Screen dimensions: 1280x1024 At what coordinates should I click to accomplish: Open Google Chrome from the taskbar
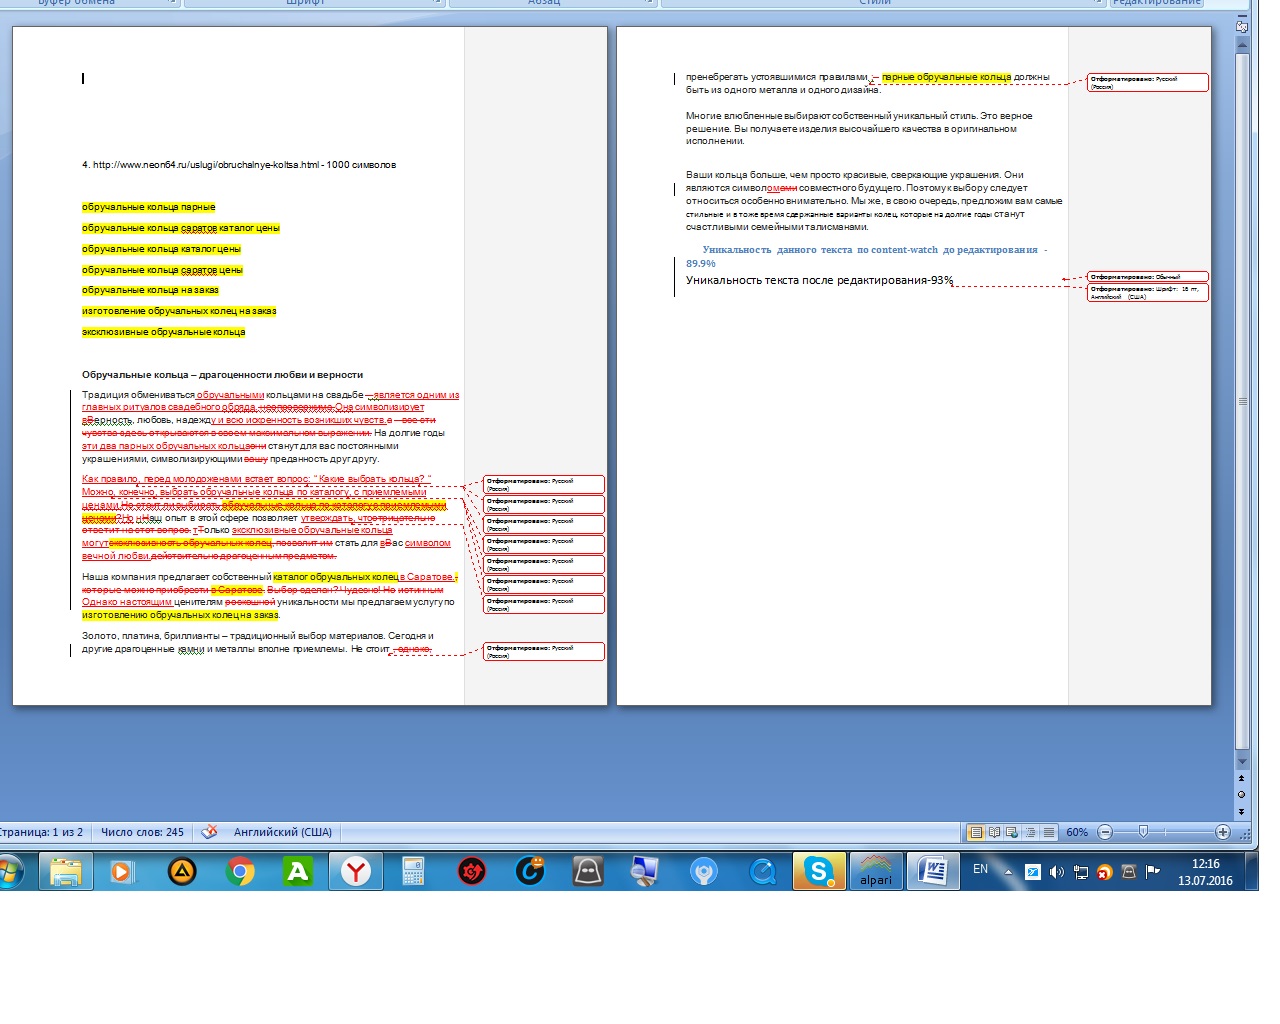(239, 872)
